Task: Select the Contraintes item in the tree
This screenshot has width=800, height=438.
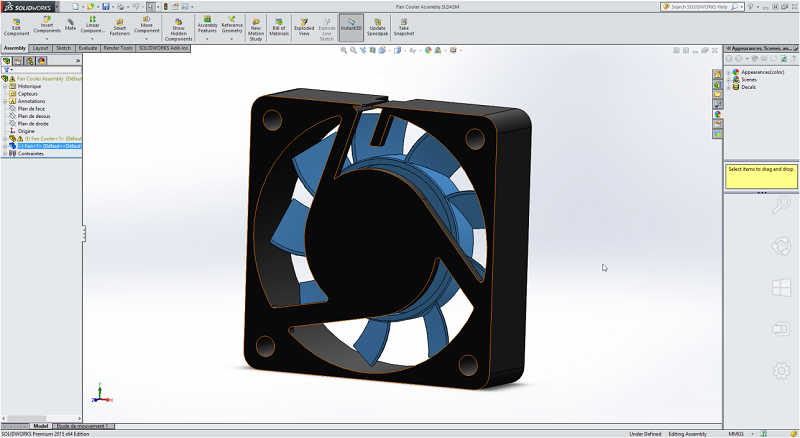Action: pos(31,153)
